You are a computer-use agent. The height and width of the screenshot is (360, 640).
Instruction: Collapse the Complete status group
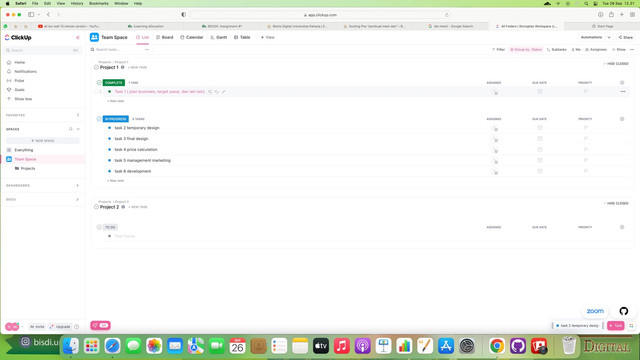99,82
